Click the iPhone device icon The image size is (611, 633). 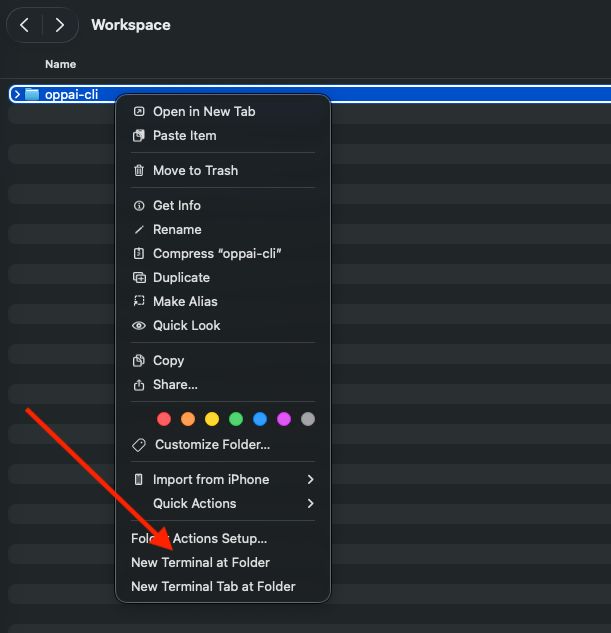coord(138,480)
